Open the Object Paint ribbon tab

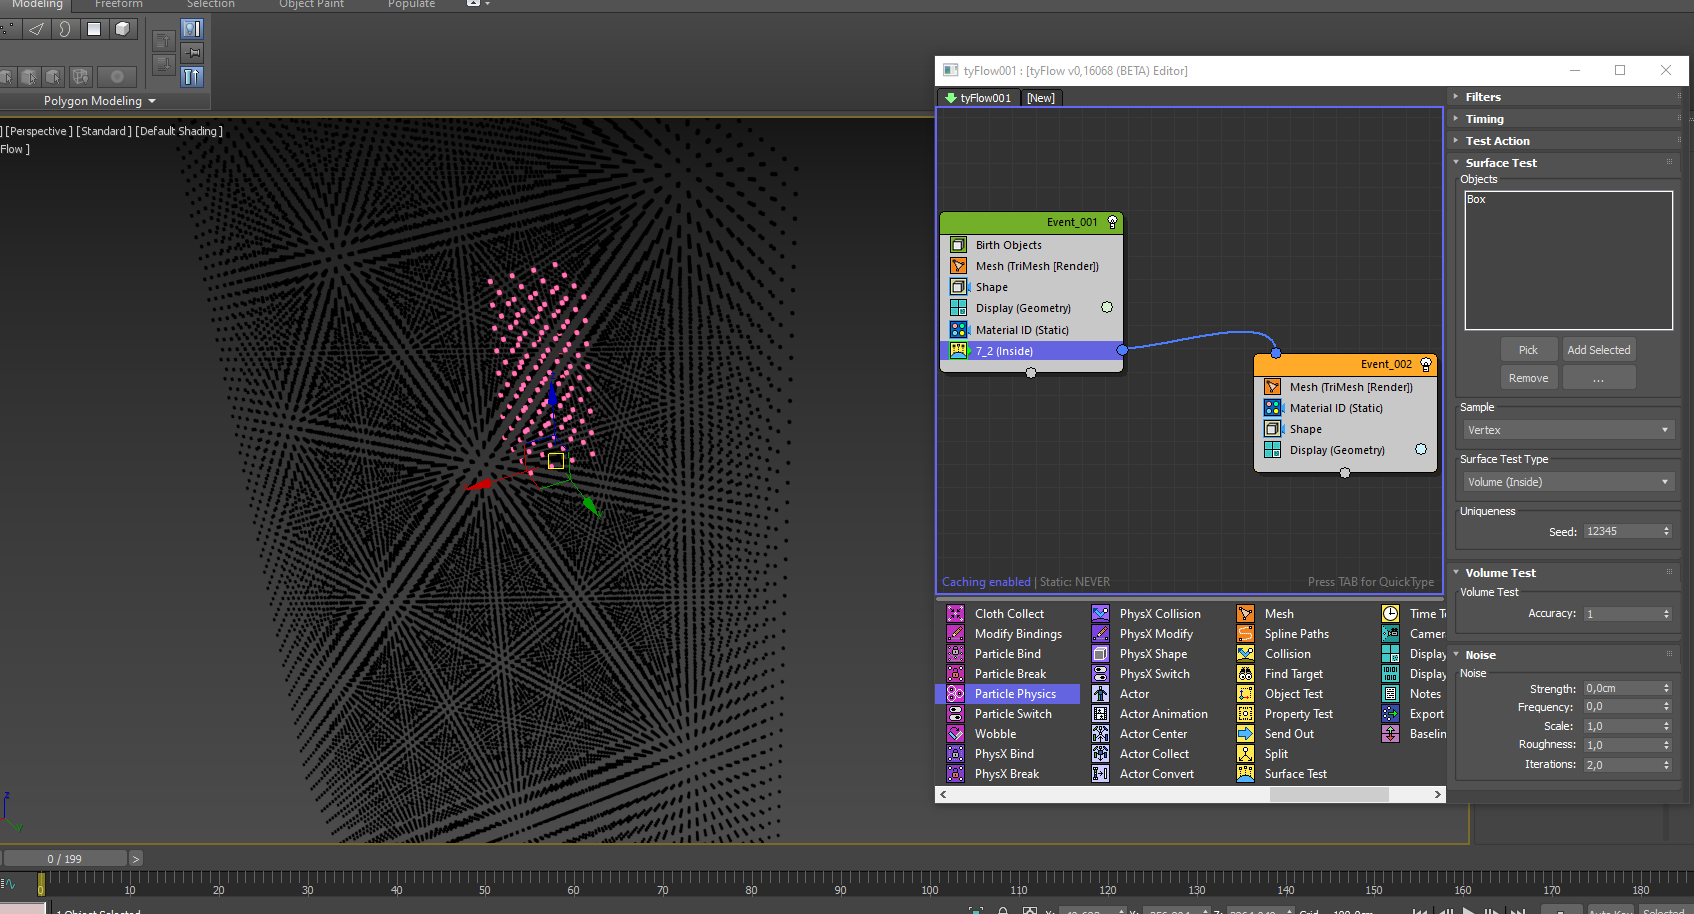tap(311, 4)
